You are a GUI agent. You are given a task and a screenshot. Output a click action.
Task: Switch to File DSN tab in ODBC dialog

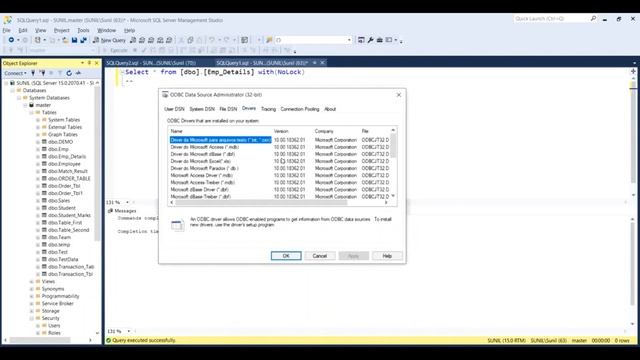(x=228, y=109)
